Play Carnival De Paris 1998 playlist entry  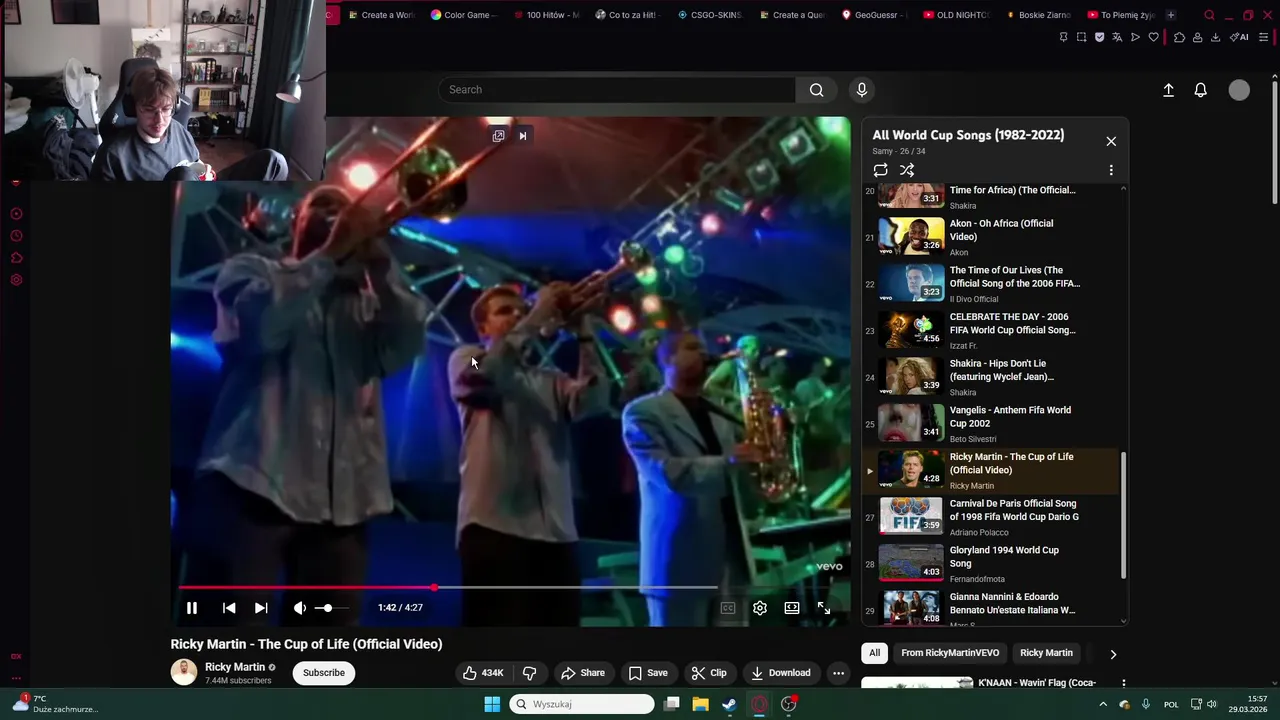(x=990, y=517)
